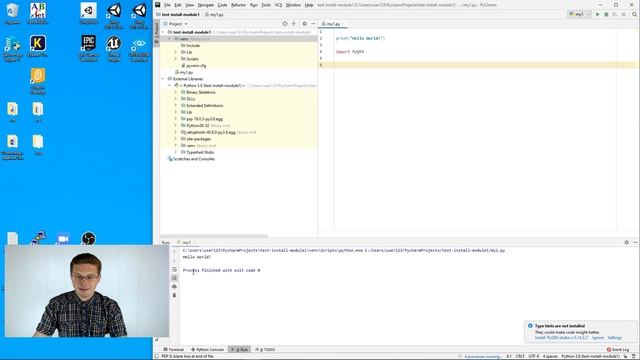Open Epic Games Launcher desktop icon
Screen dimensions: 640x360
point(89,49)
